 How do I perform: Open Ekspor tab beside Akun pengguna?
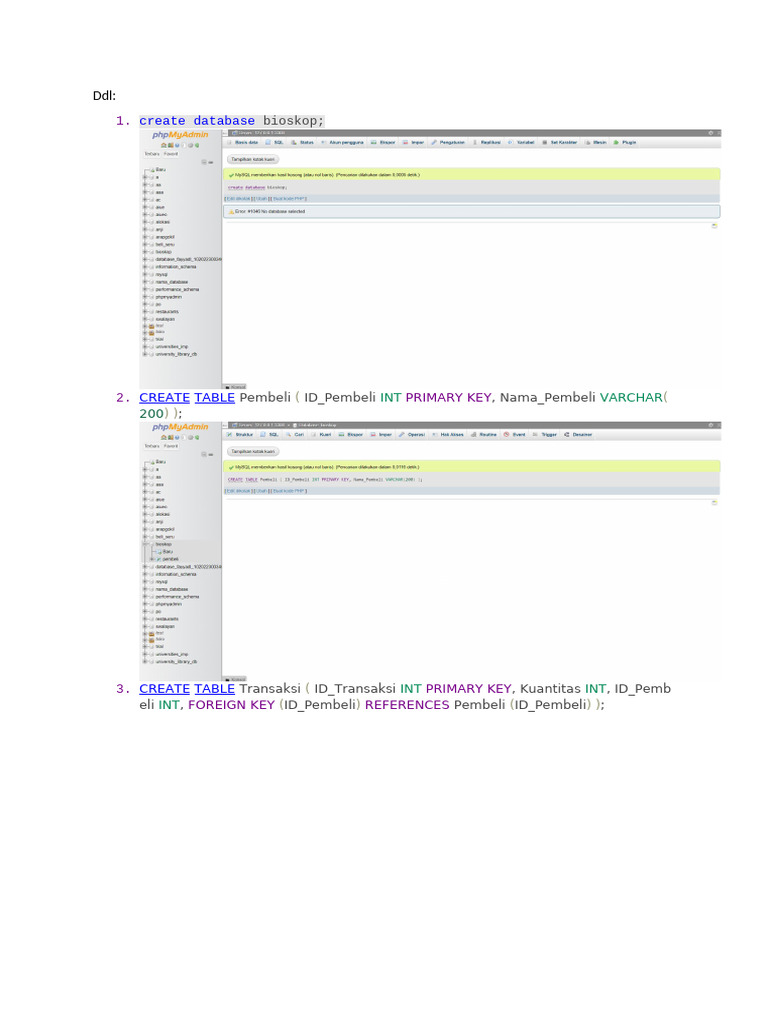pyautogui.click(x=383, y=142)
